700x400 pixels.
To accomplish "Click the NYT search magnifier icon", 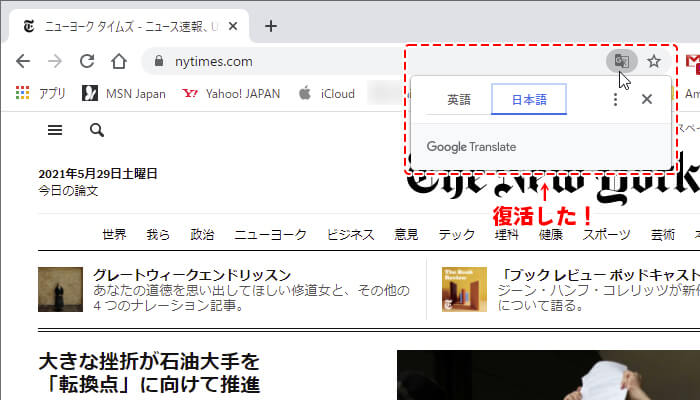I will 97,130.
